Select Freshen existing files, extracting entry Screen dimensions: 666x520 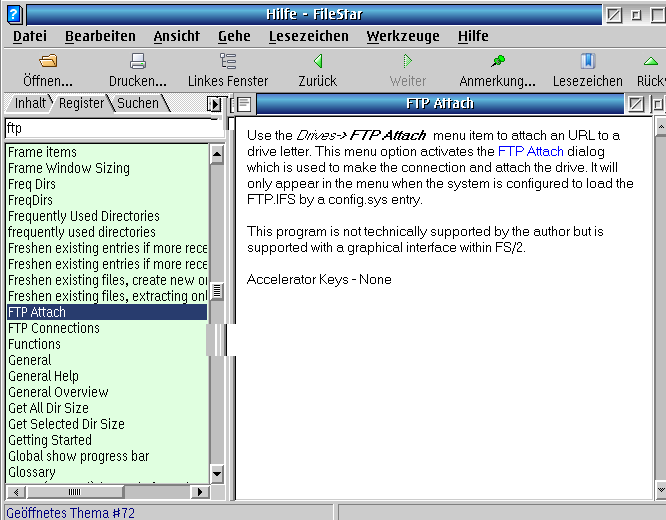pos(107,296)
